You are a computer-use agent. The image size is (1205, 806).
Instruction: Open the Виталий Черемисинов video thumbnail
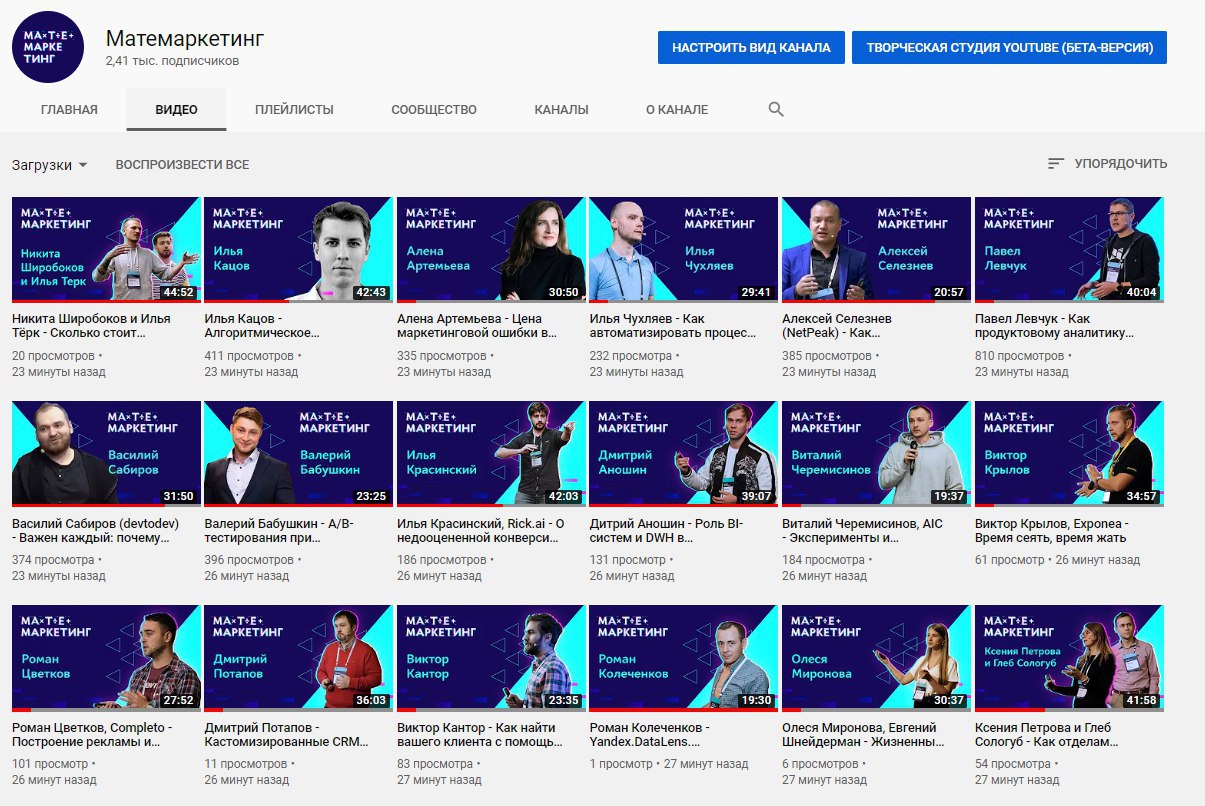pyautogui.click(x=876, y=454)
